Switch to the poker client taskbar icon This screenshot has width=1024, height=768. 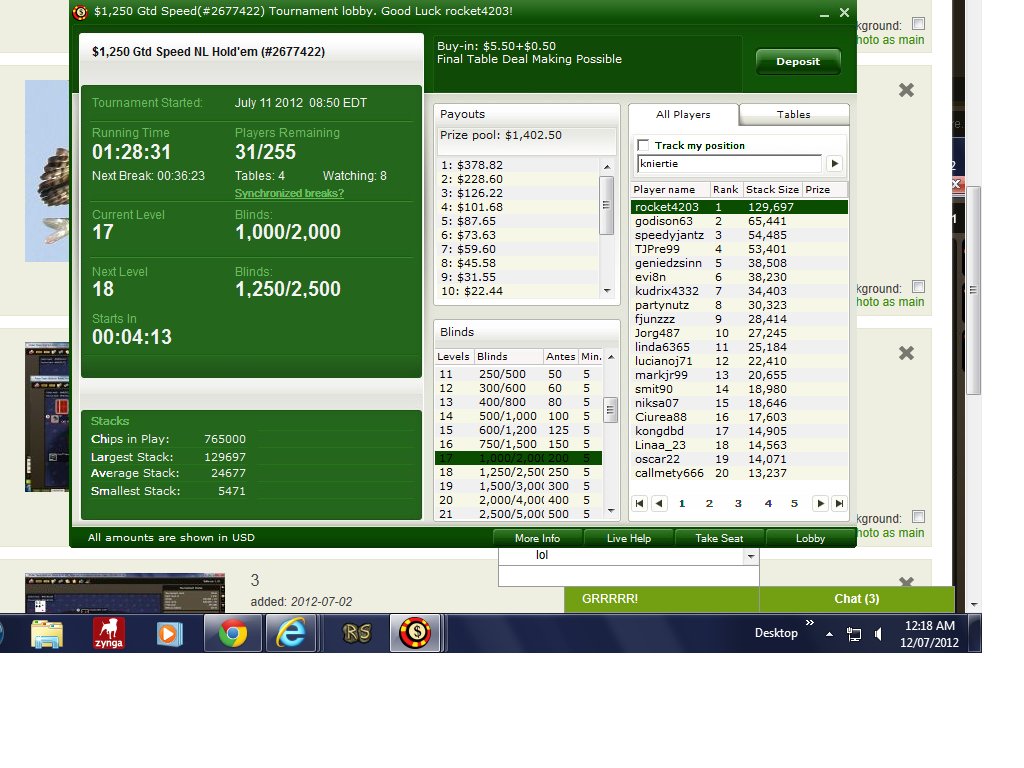415,633
